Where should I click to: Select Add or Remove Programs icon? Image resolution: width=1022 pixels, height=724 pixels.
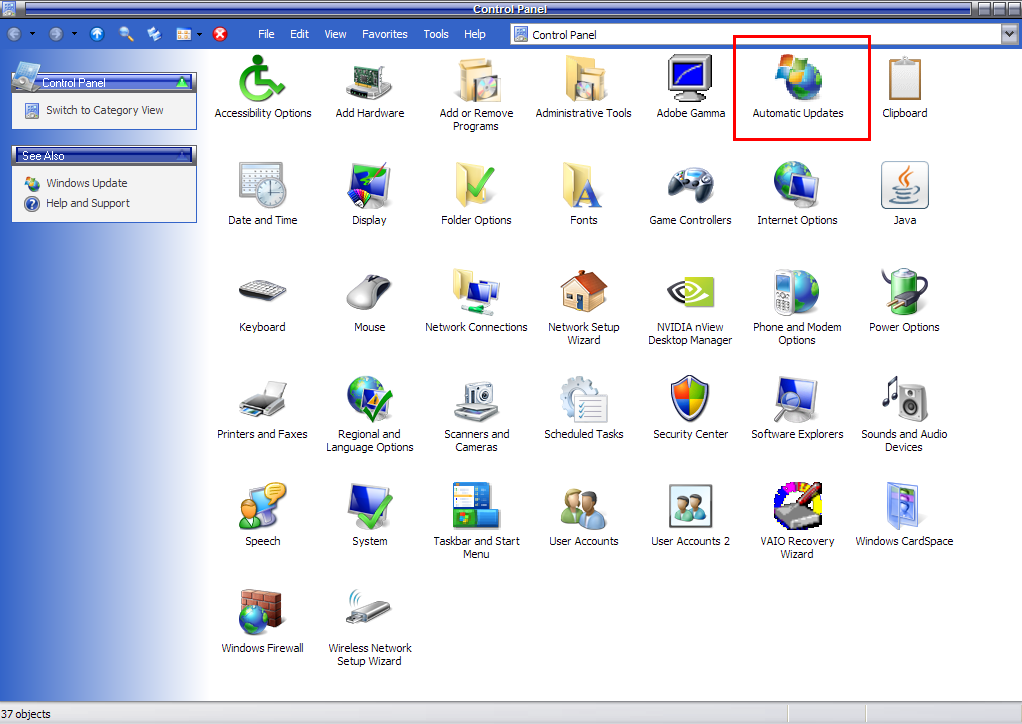476,80
